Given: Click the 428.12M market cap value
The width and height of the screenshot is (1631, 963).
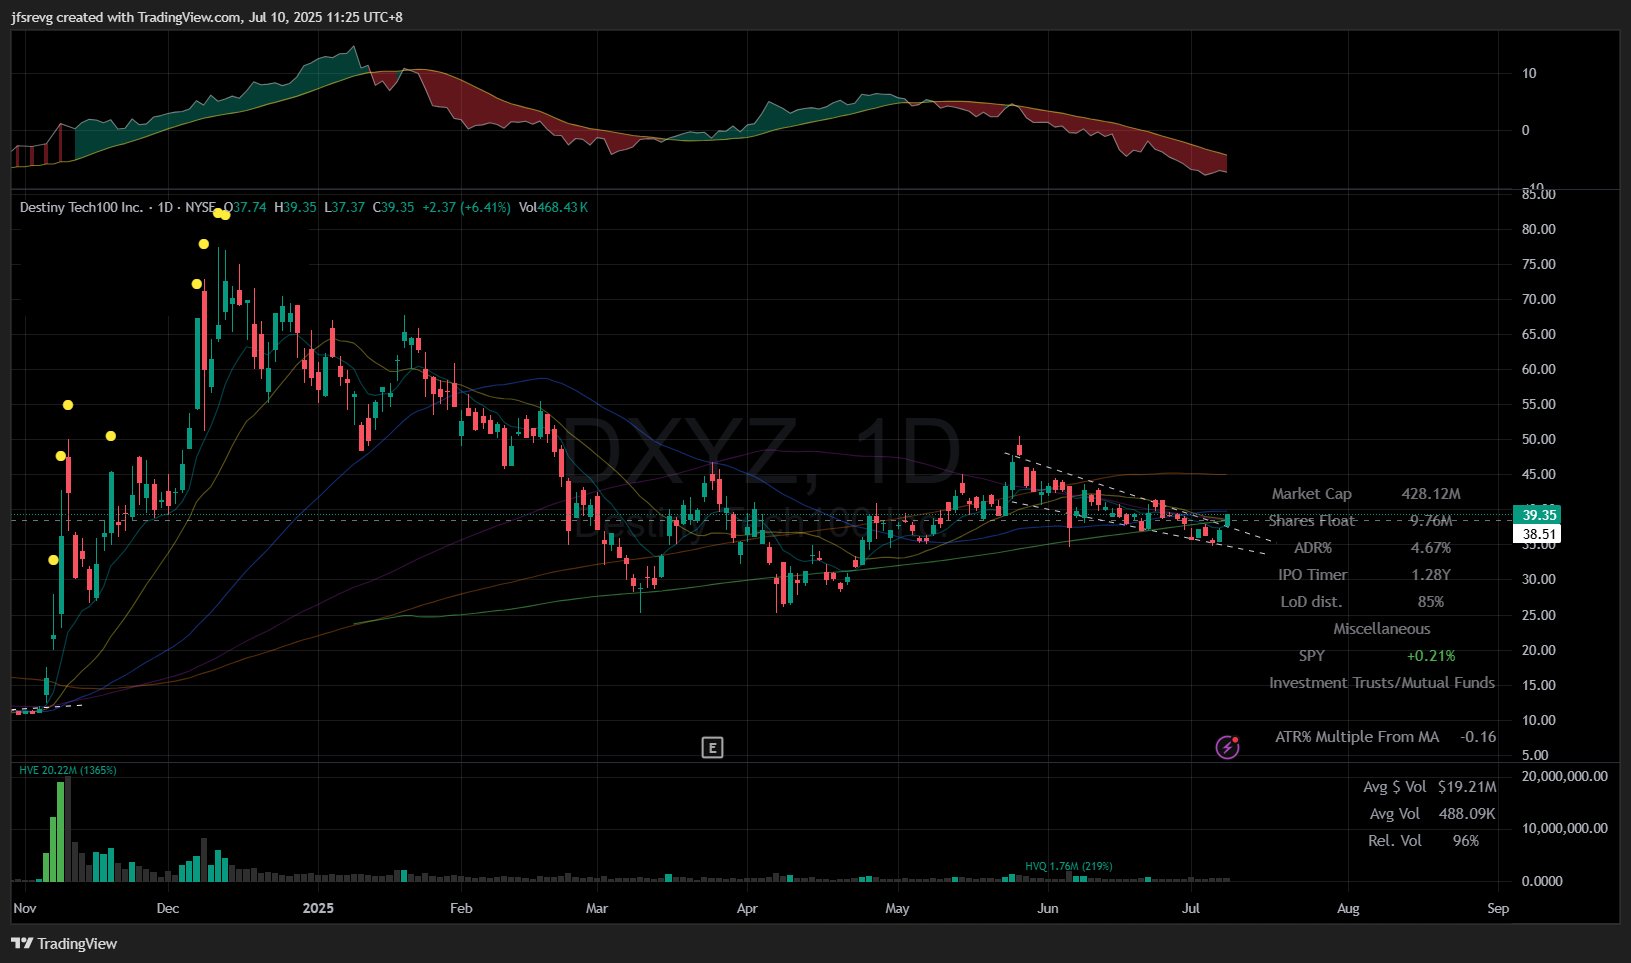Looking at the screenshot, I should [1431, 494].
